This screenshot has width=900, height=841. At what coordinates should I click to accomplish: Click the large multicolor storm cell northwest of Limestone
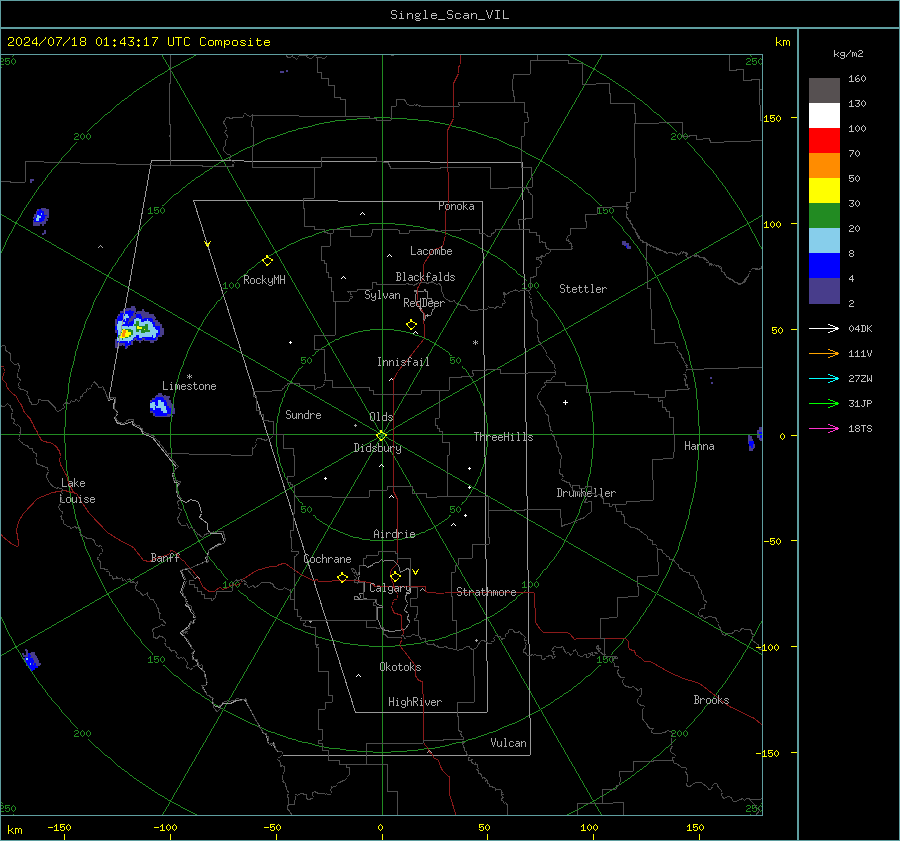click(x=138, y=327)
